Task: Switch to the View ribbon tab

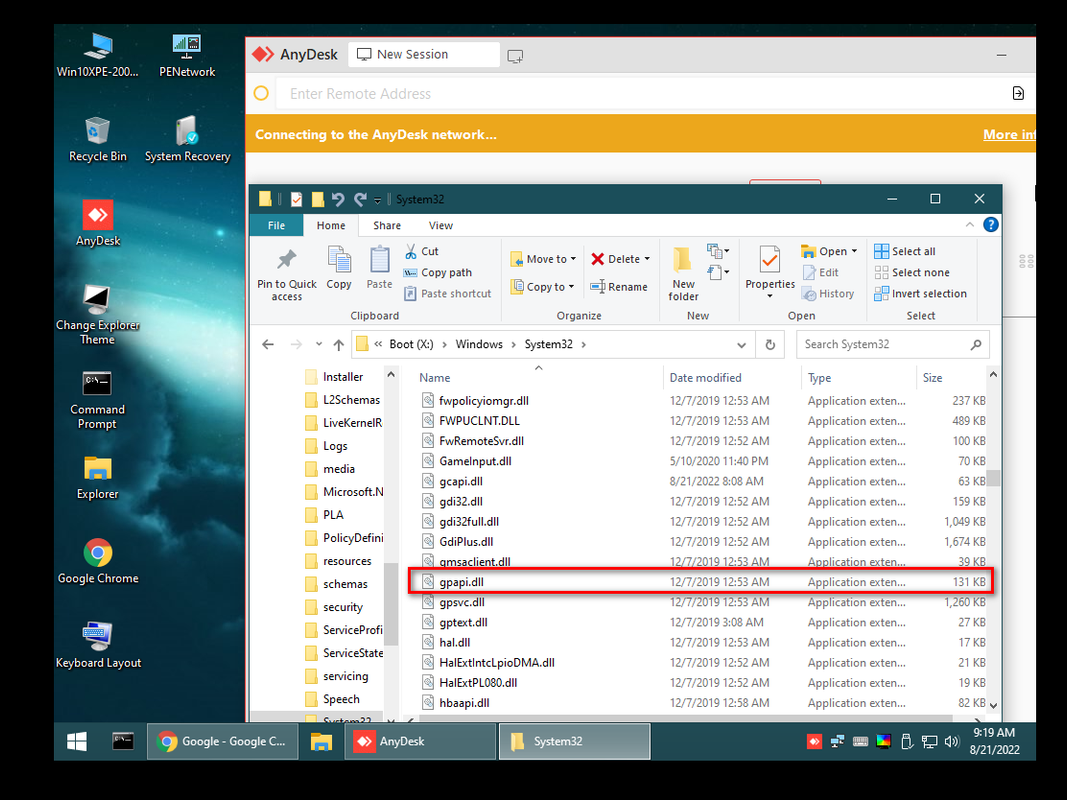Action: coord(440,225)
